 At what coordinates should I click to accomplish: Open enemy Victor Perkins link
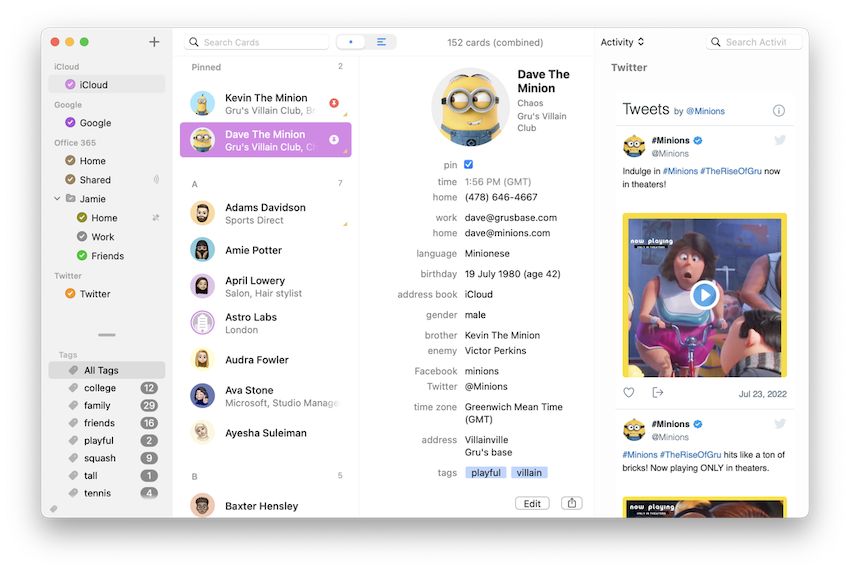pyautogui.click(x=495, y=350)
